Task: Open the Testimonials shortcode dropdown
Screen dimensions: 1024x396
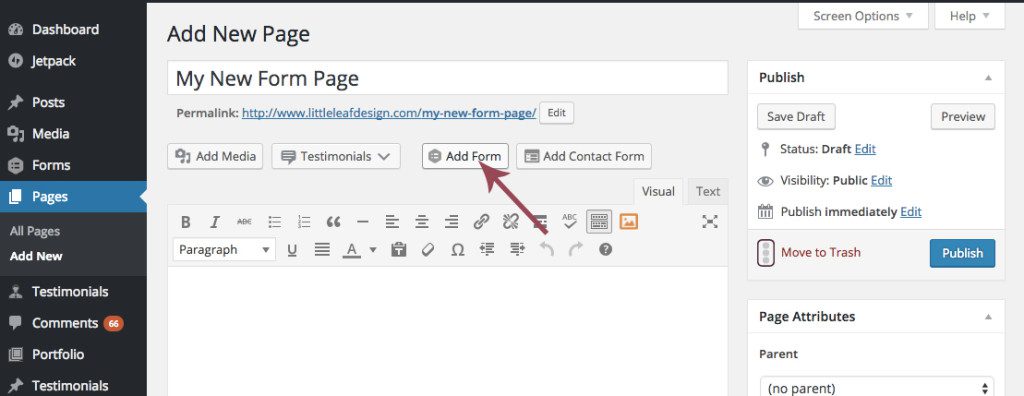Action: pos(336,156)
